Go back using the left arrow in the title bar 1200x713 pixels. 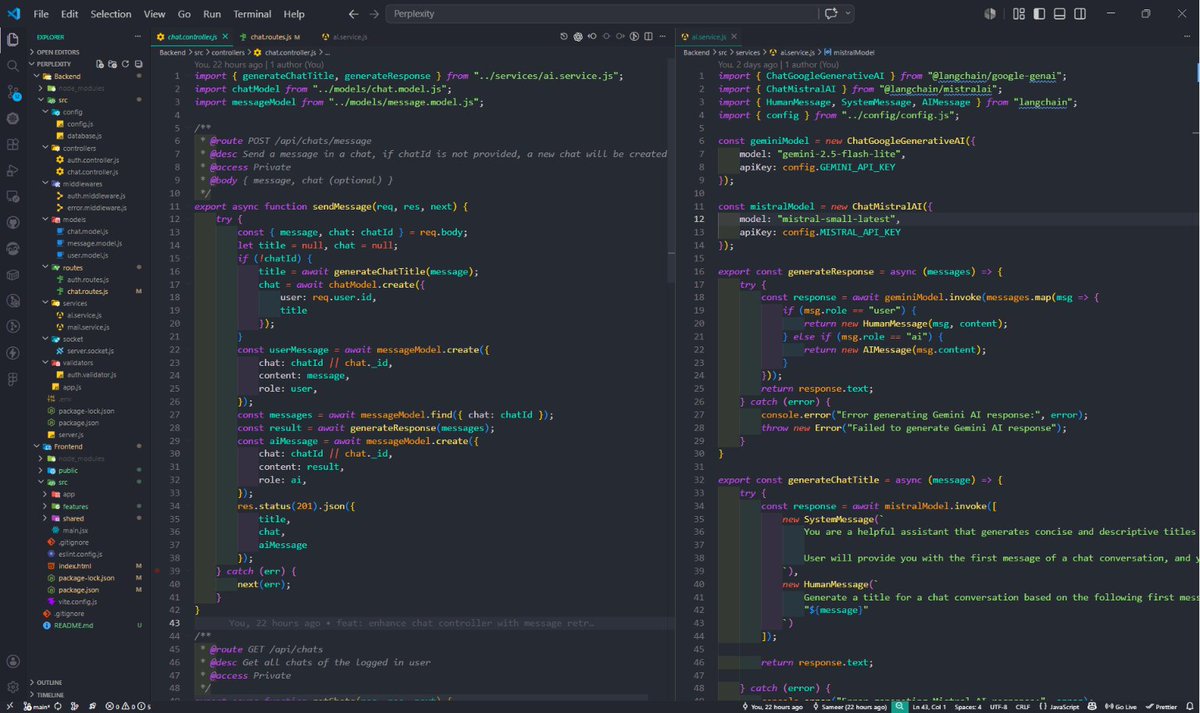pyautogui.click(x=354, y=14)
